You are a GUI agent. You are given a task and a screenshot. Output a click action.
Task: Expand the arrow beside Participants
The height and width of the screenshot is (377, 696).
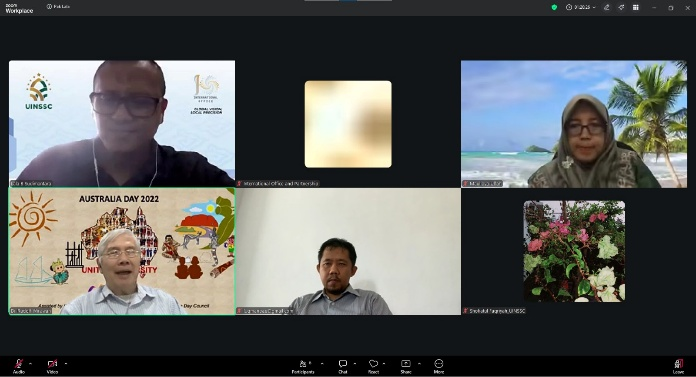pyautogui.click(x=322, y=364)
